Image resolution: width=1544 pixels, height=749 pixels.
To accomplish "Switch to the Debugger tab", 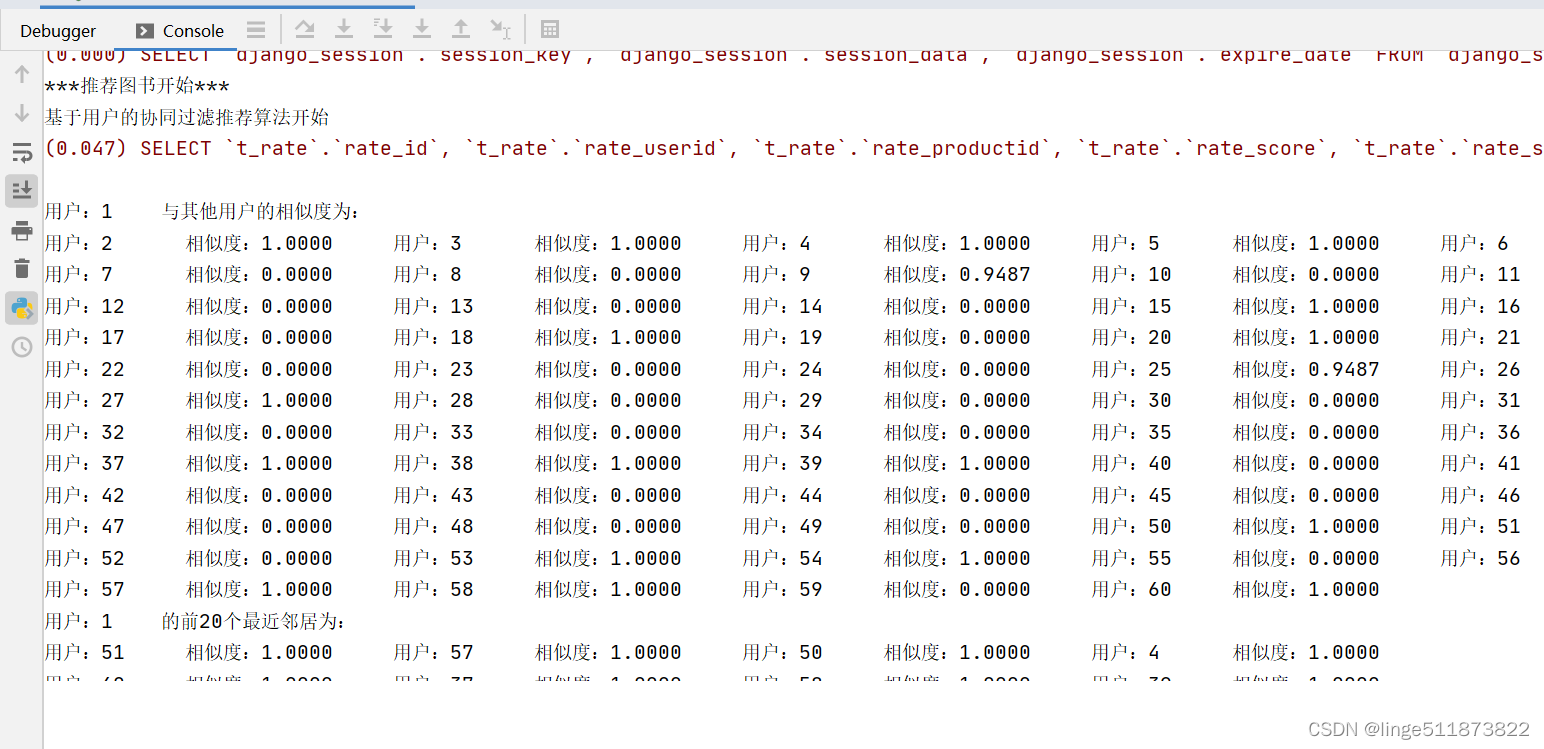I will click(x=58, y=31).
